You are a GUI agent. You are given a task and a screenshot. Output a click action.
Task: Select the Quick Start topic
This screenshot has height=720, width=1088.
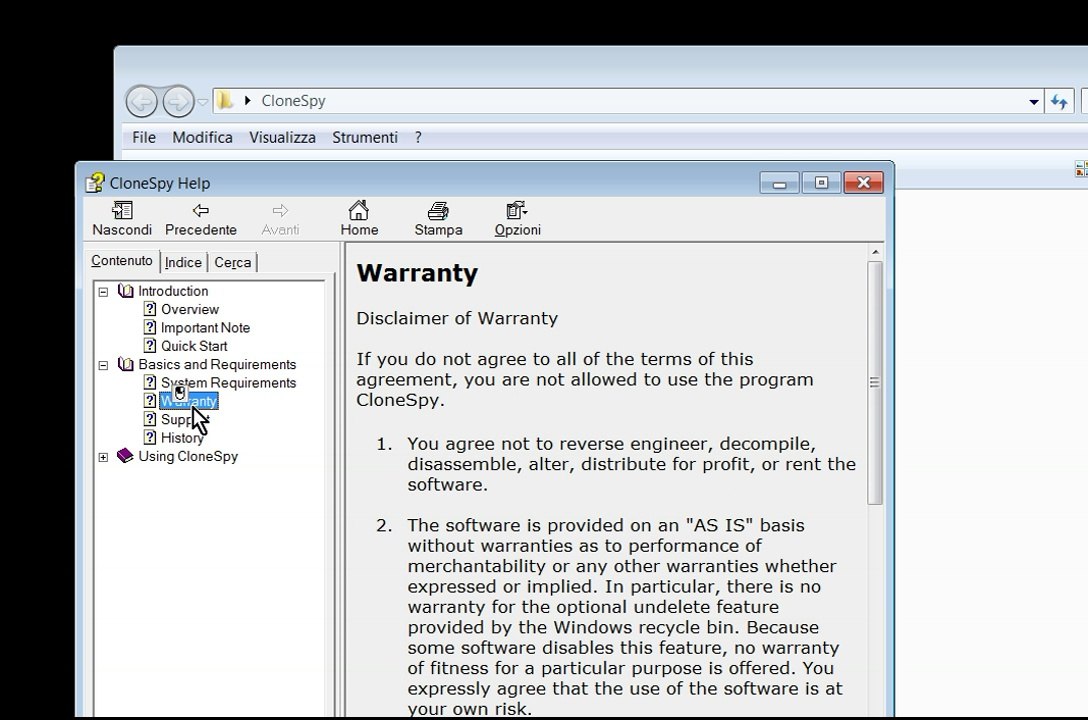click(194, 346)
